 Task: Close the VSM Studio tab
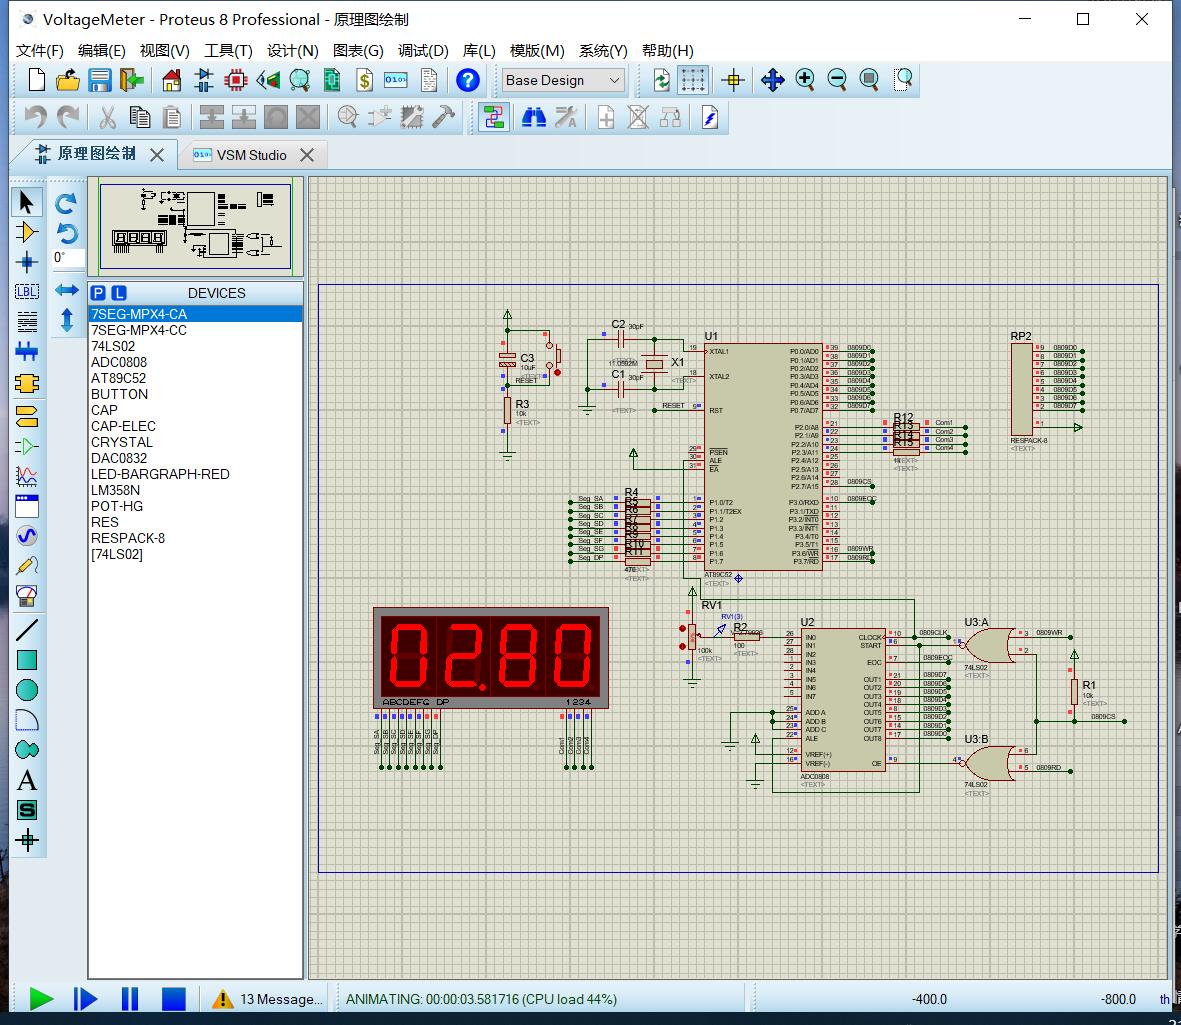pyautogui.click(x=307, y=155)
